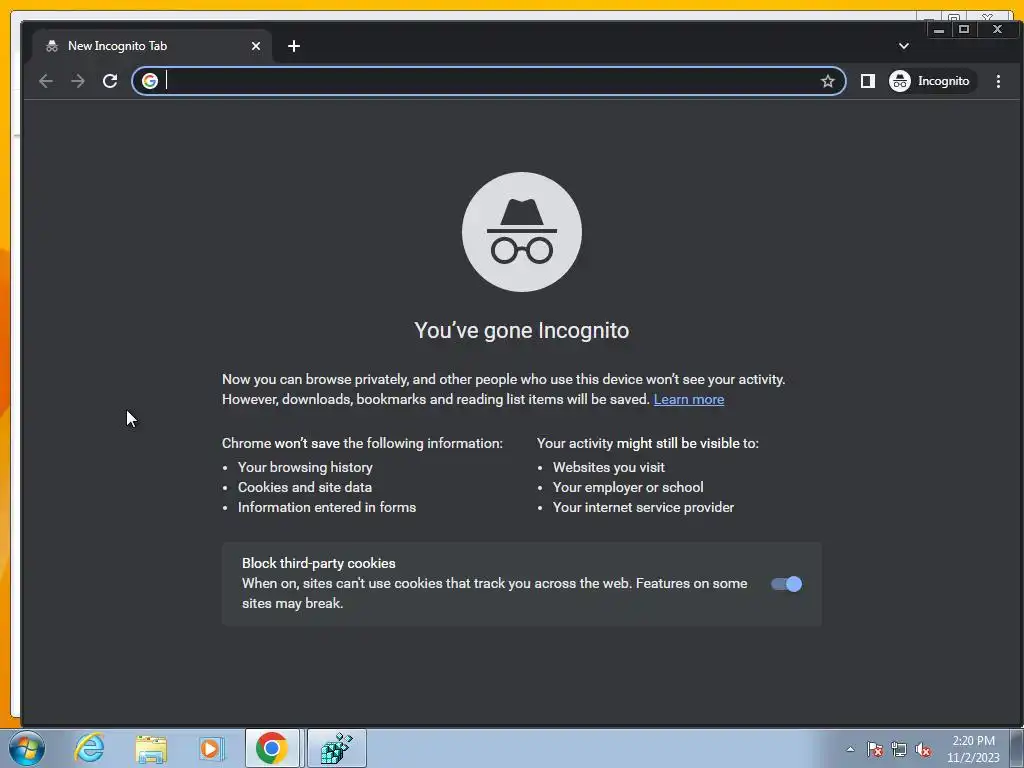Click the large Incognito logo
The image size is (1024, 768).
[522, 232]
